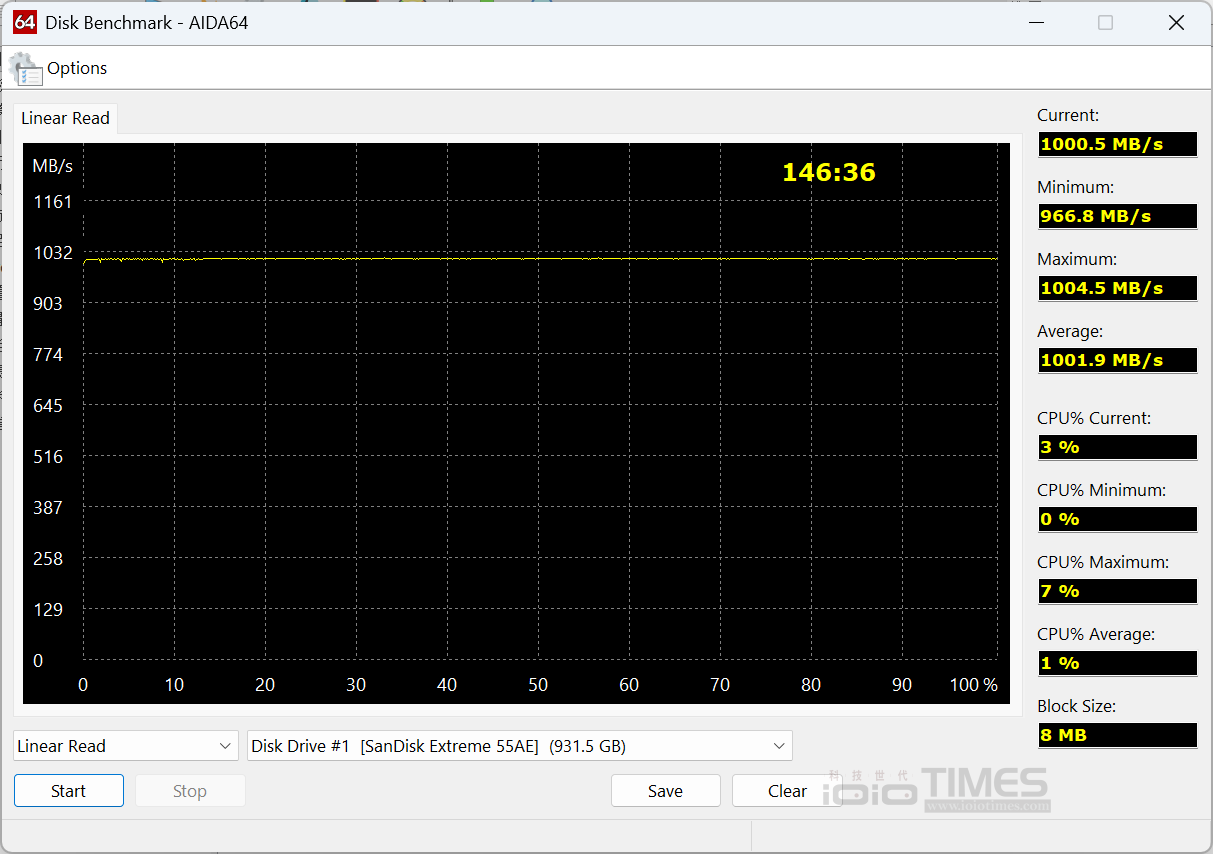The image size is (1213, 854).
Task: Click the yellow 146:36 elapsed time display
Action: [x=829, y=171]
